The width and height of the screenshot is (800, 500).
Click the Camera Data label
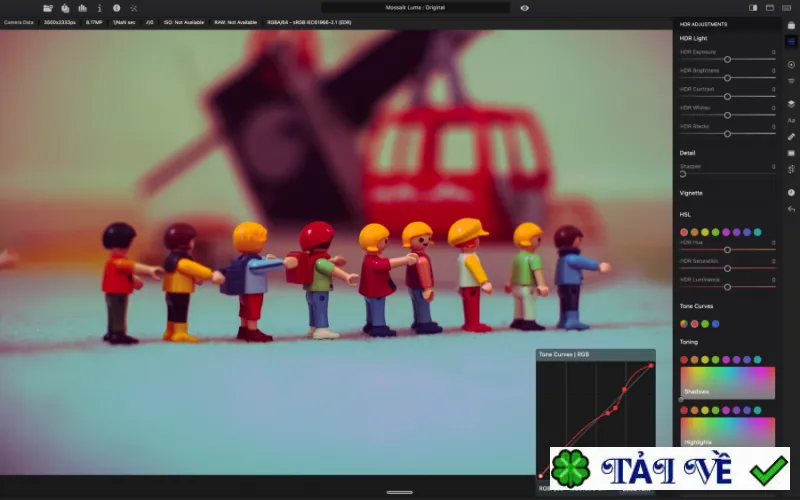(19, 22)
